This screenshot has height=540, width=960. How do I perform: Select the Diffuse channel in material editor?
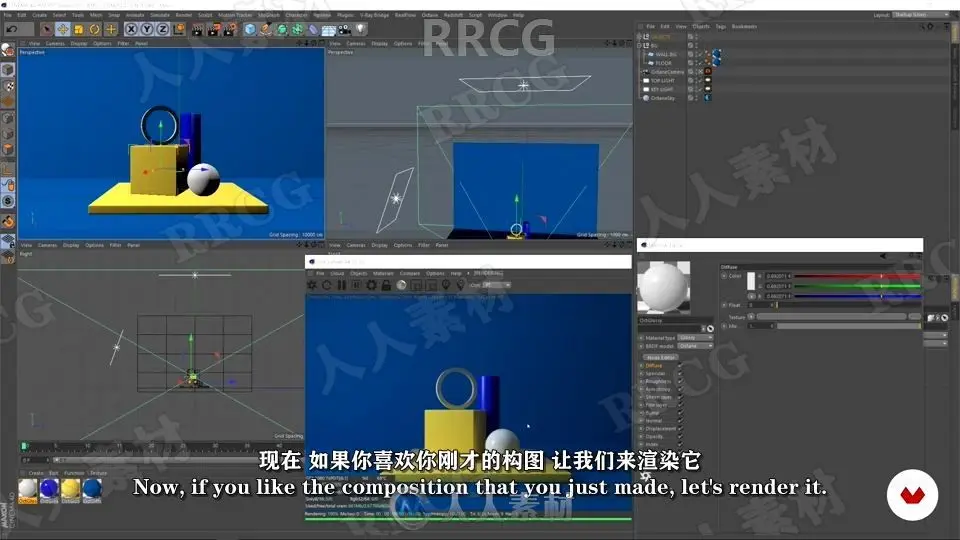[654, 366]
